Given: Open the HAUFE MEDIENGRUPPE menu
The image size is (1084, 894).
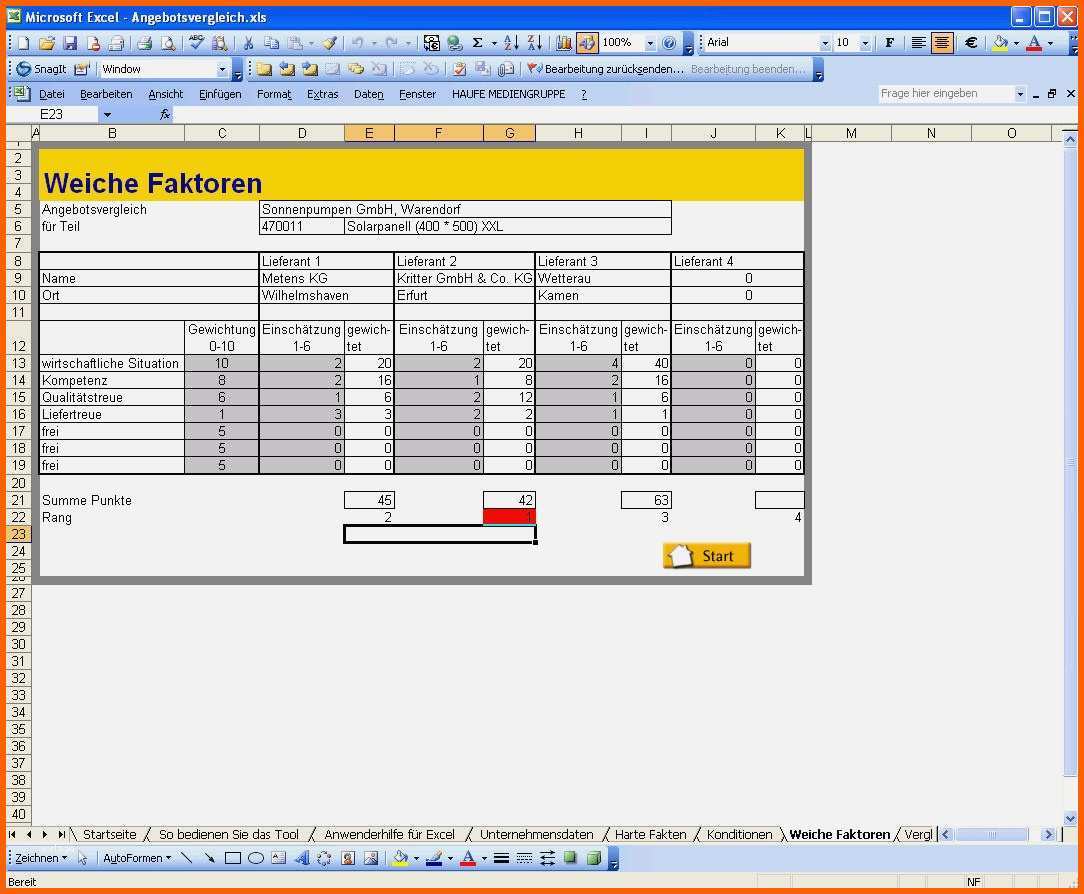Looking at the screenshot, I should pyautogui.click(x=508, y=94).
